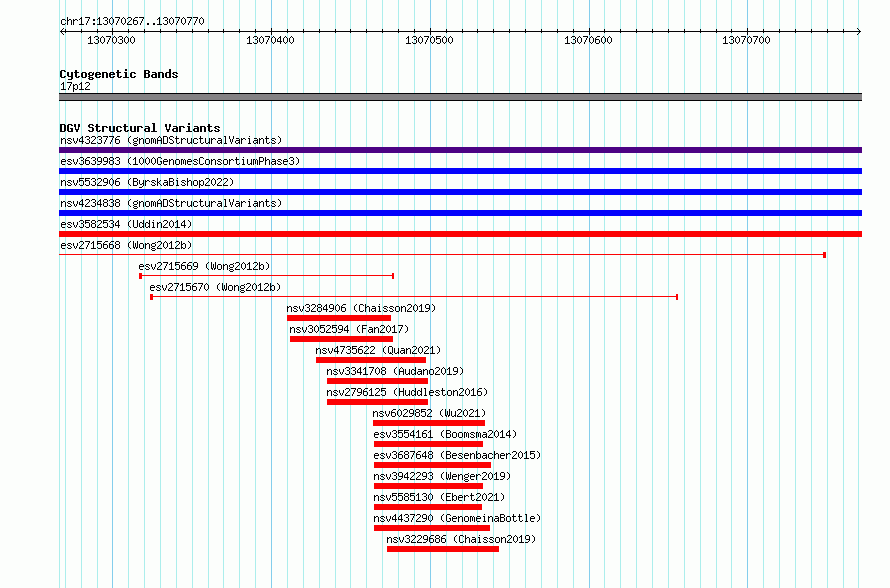Open nsv3284906 Chaisson2019 label

(x=361, y=308)
